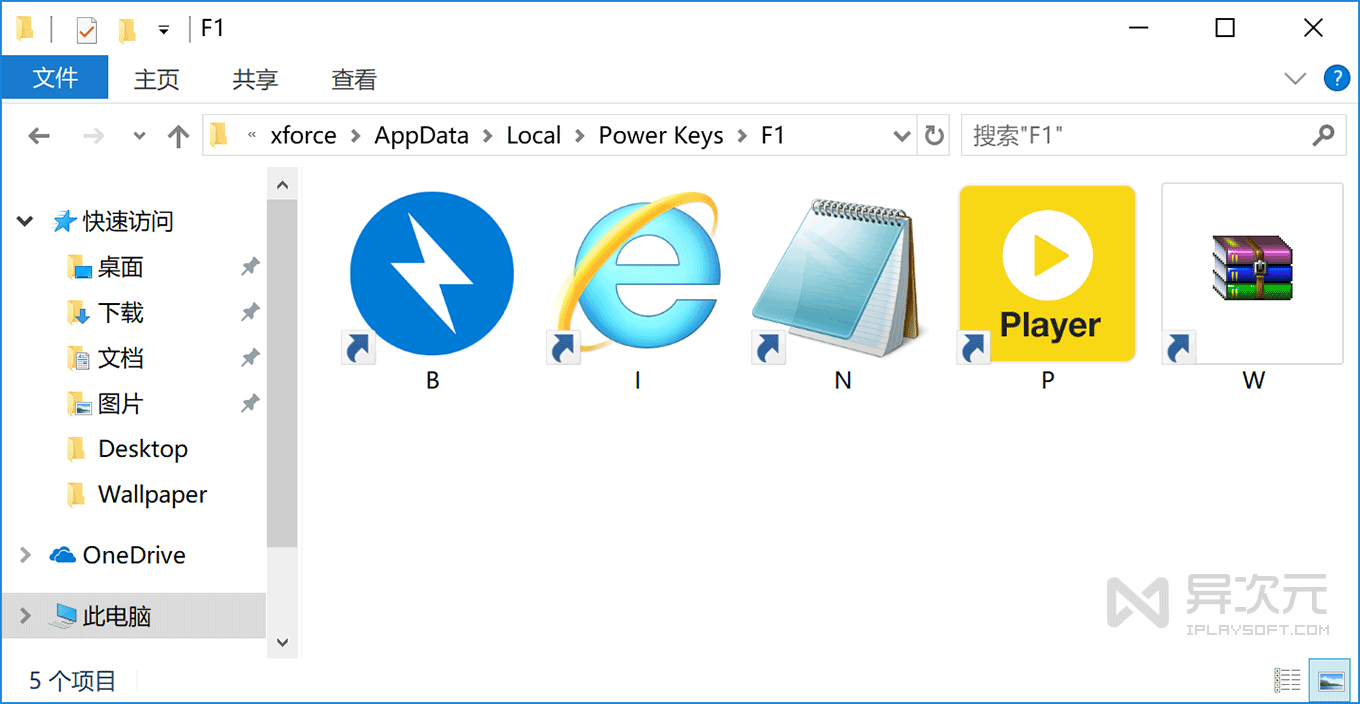Switch to large icons view in status bar
The width and height of the screenshot is (1360, 704).
pos(1330,679)
